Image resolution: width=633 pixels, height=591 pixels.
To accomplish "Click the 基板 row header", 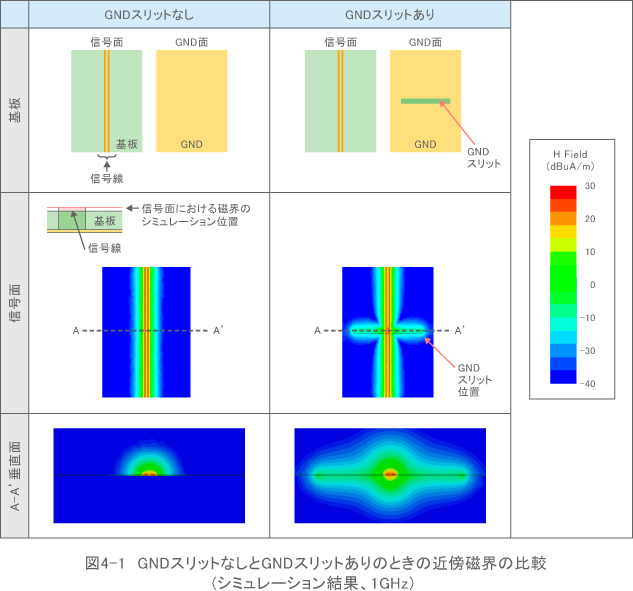I will click(14, 110).
